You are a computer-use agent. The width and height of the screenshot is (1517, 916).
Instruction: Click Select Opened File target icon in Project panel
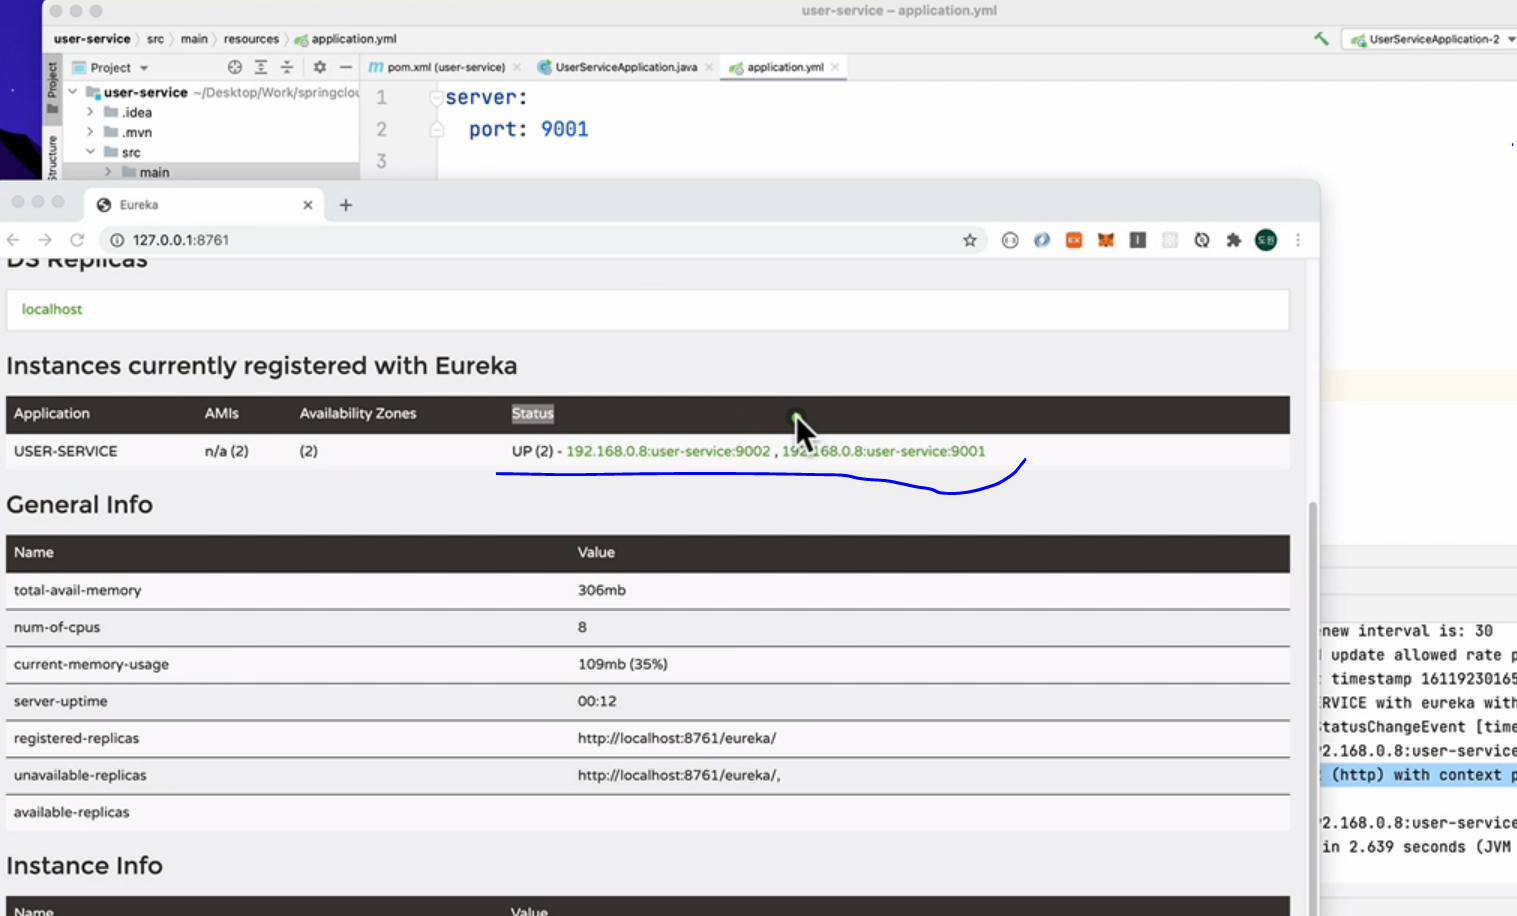[235, 67]
